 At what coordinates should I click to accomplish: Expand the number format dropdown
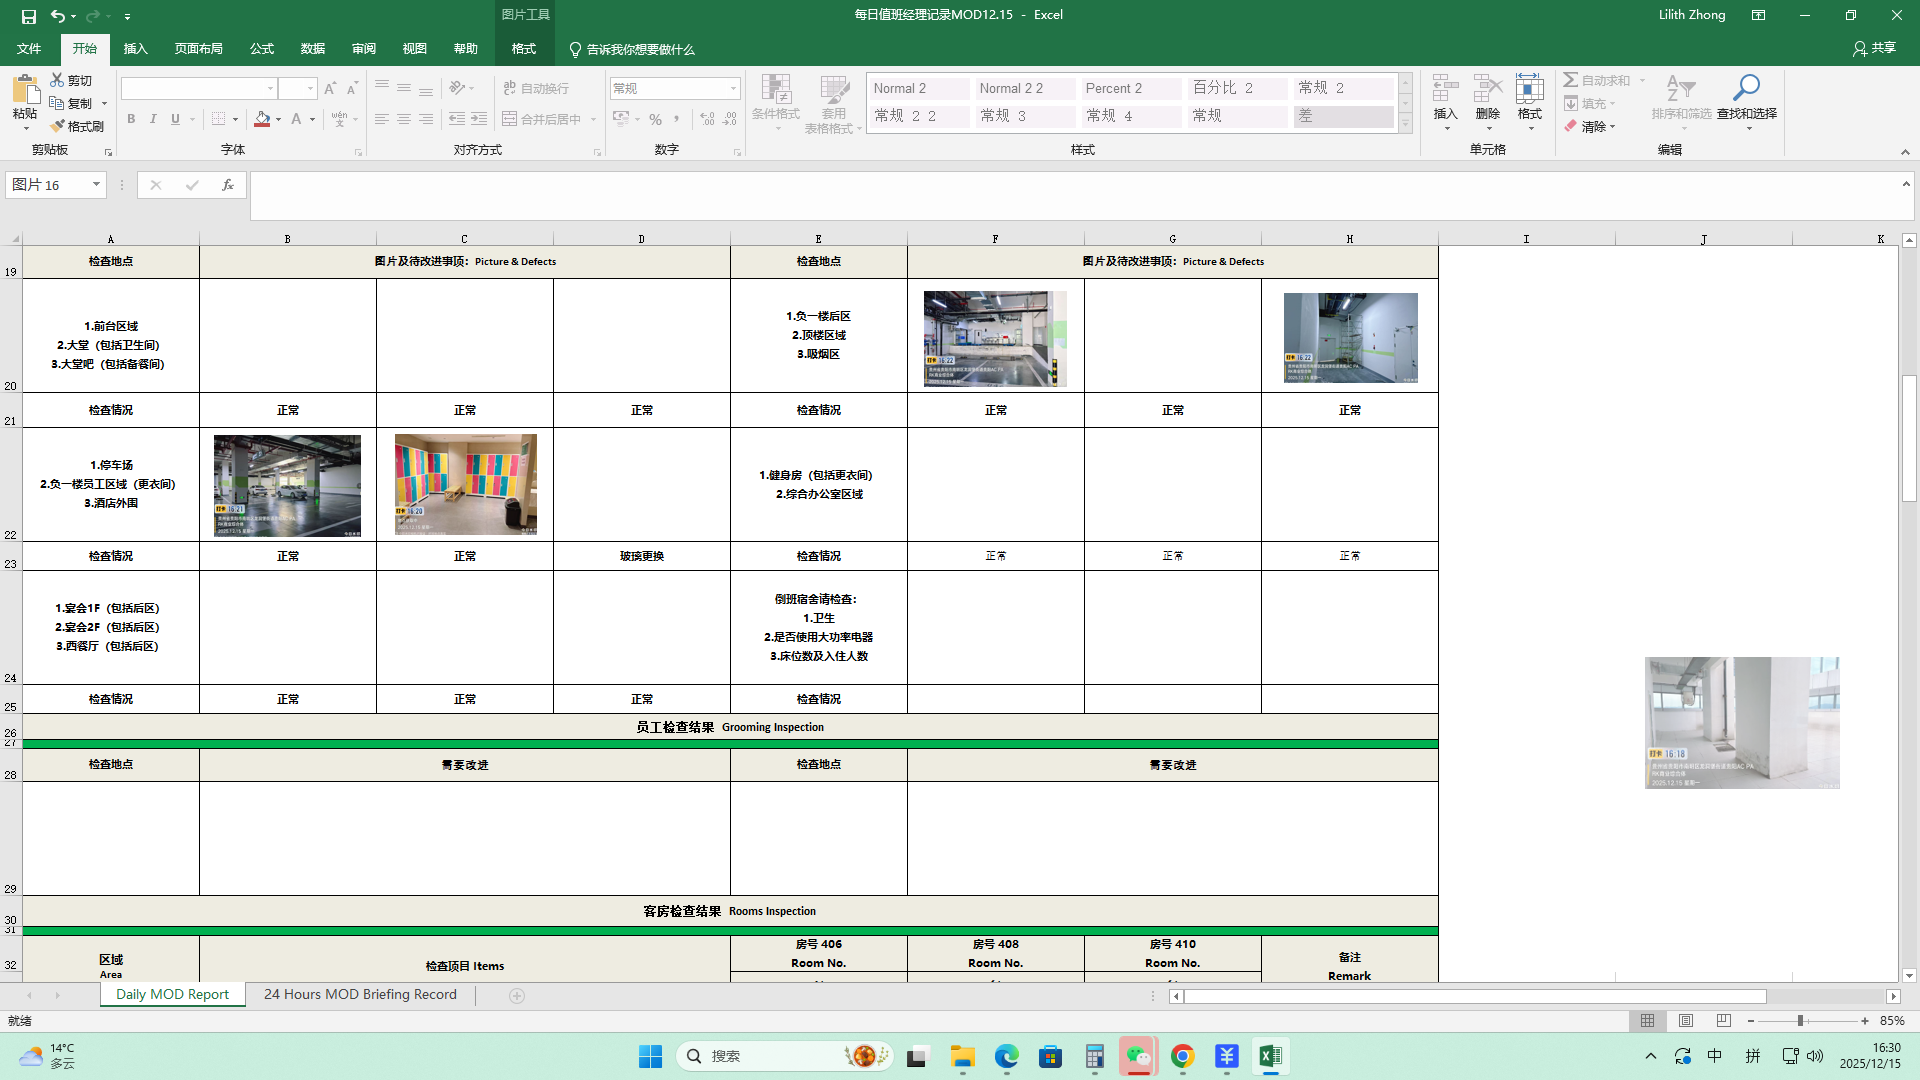click(x=733, y=89)
